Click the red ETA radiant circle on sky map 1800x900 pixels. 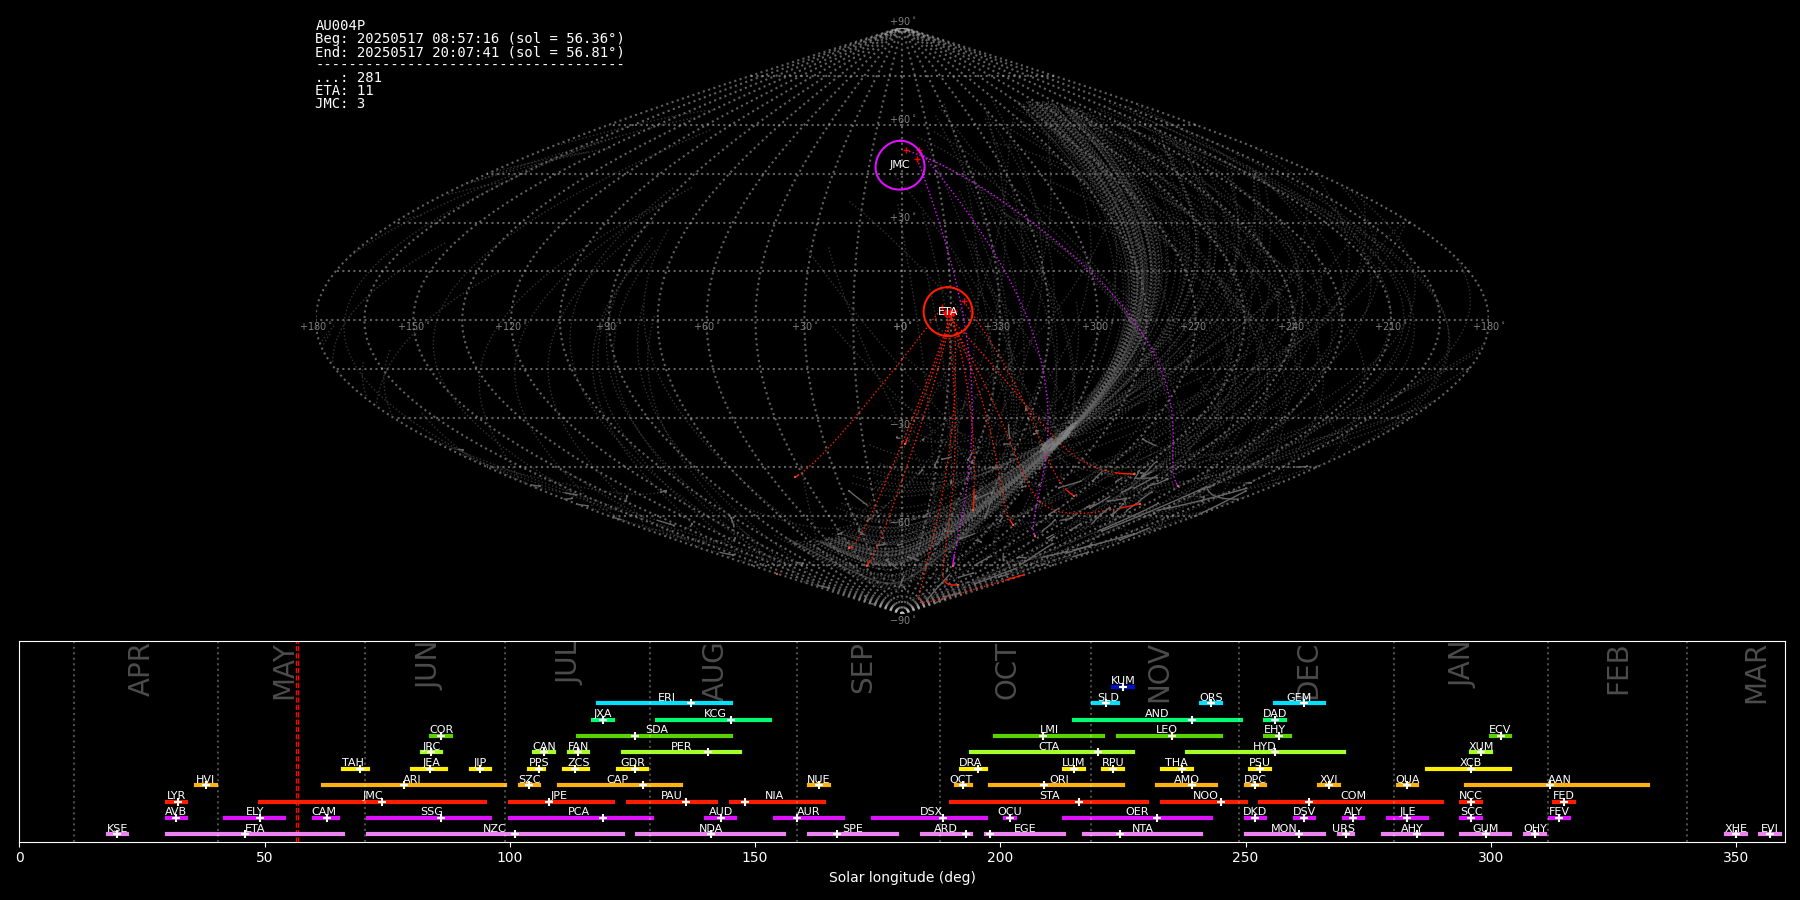[x=948, y=312]
